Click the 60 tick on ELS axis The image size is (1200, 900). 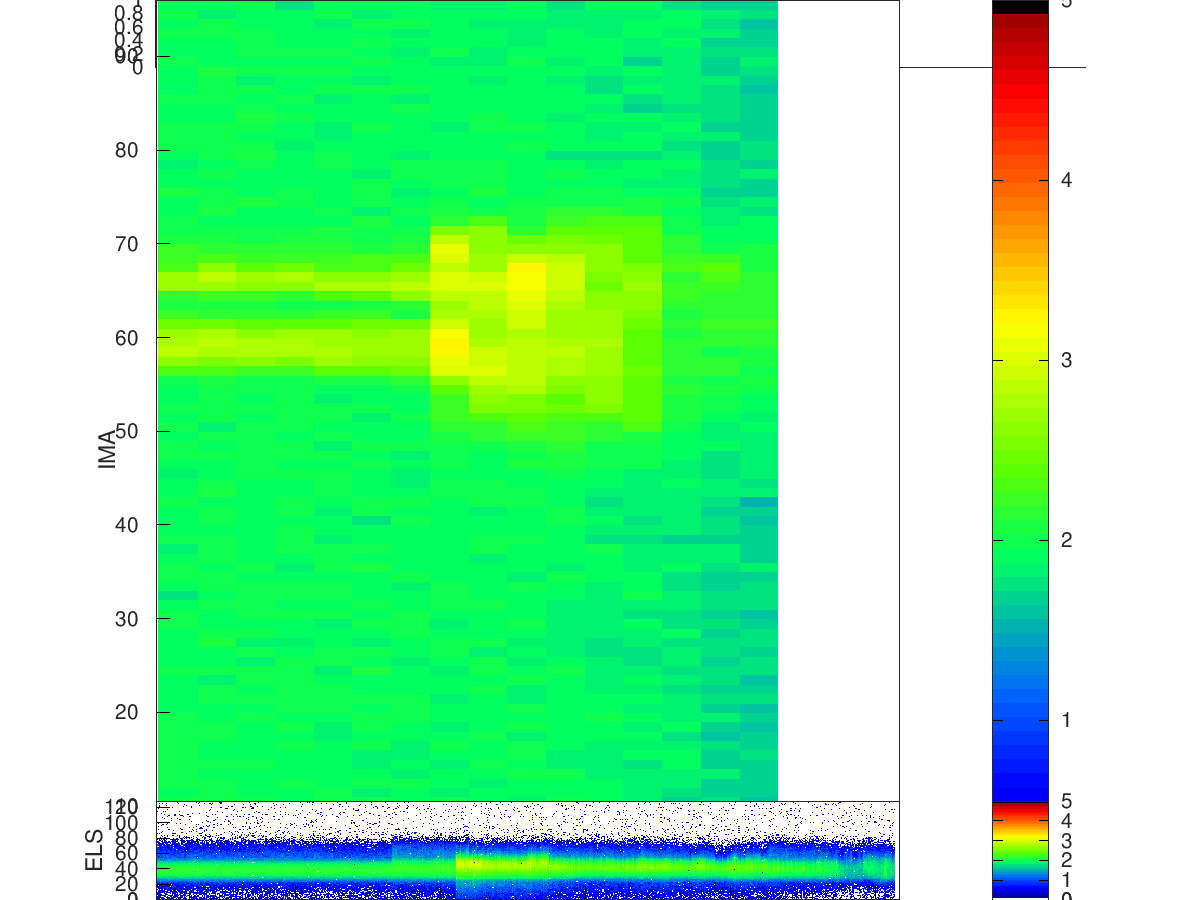127,853
